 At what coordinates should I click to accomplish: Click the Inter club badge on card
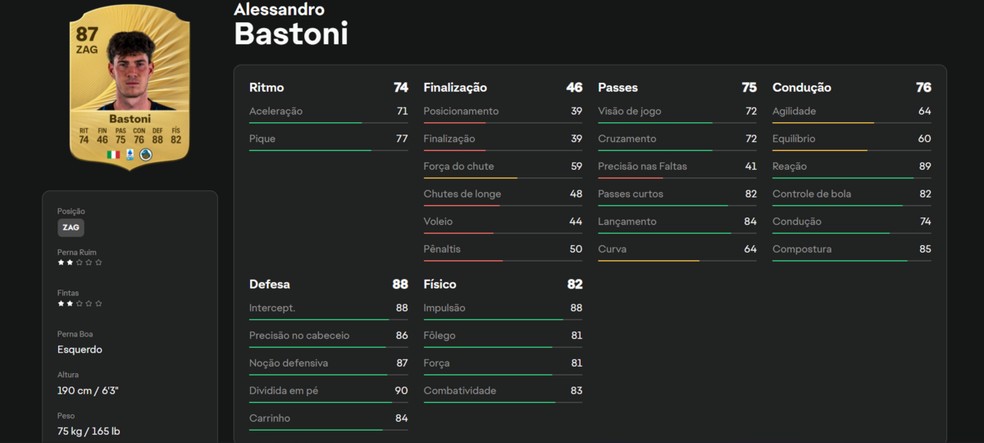click(x=146, y=154)
